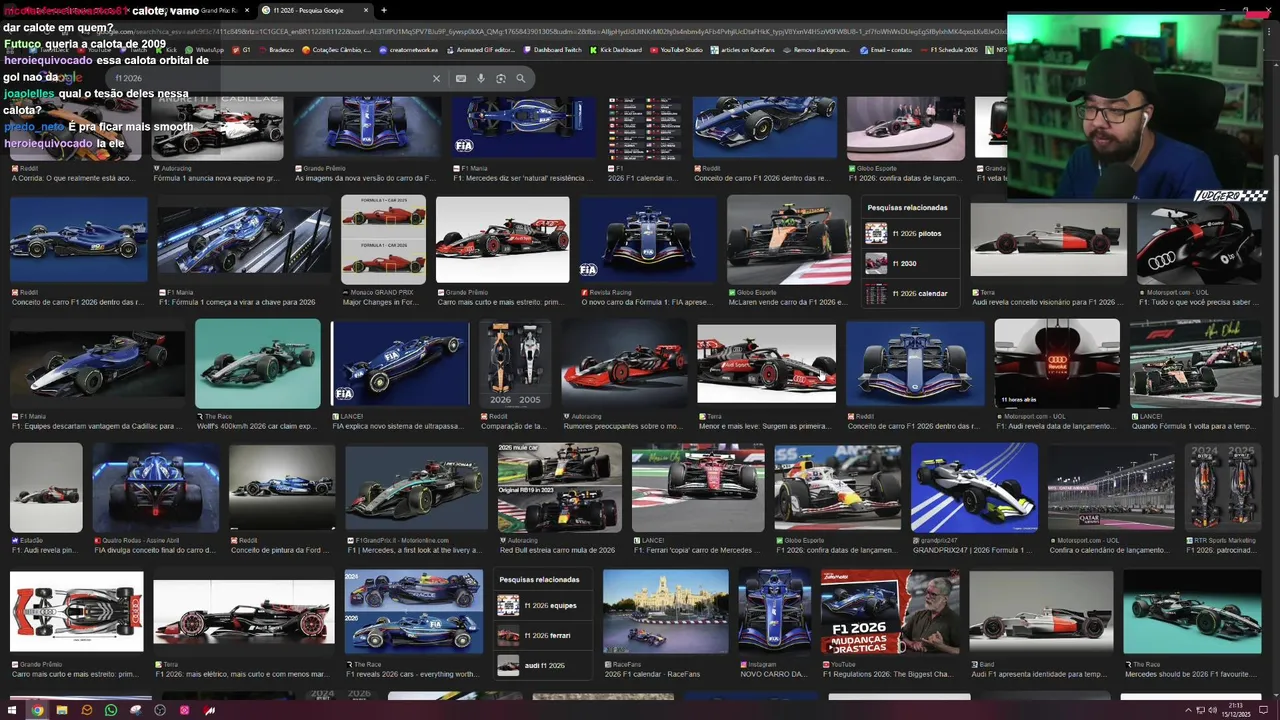This screenshot has height=720, width=1280.
Task: Open 'articles on RaceFans' bookmark
Action: pos(743,50)
